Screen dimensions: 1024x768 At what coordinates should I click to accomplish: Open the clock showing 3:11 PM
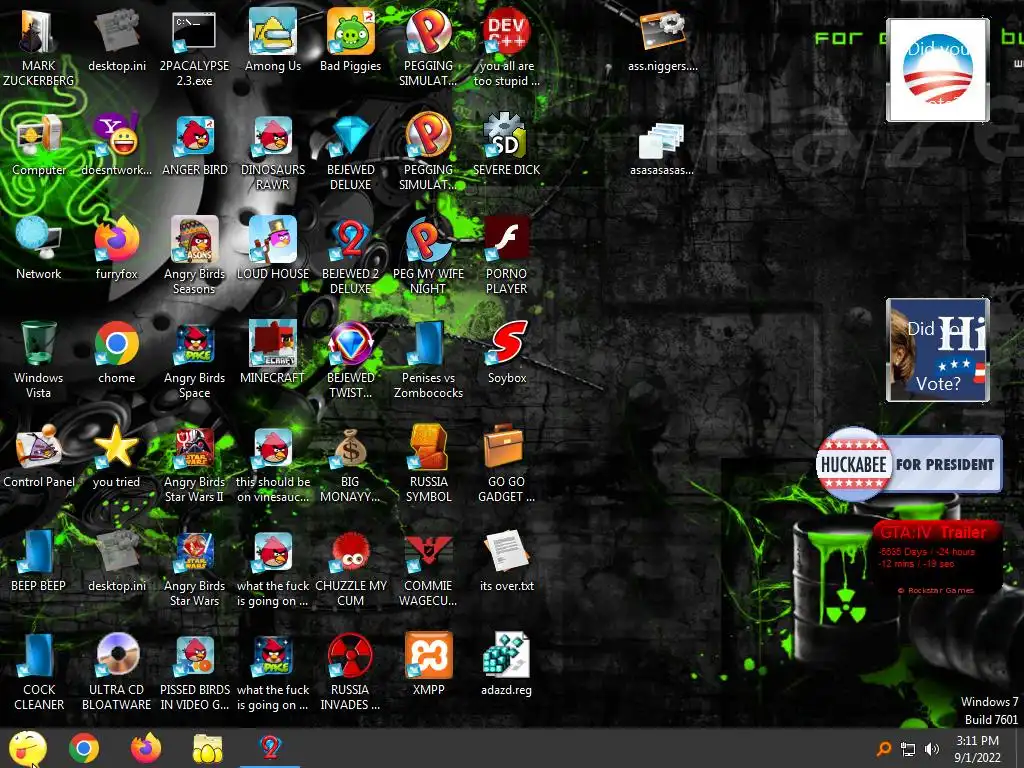click(977, 749)
